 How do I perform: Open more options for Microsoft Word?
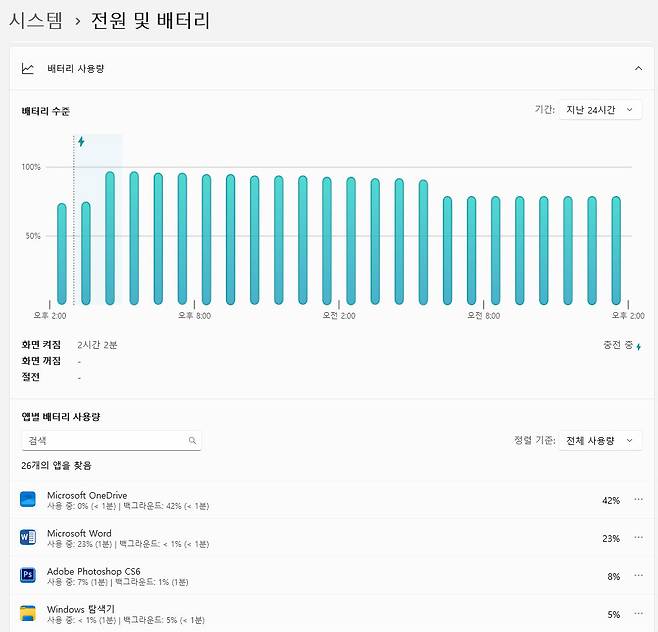[x=639, y=538]
